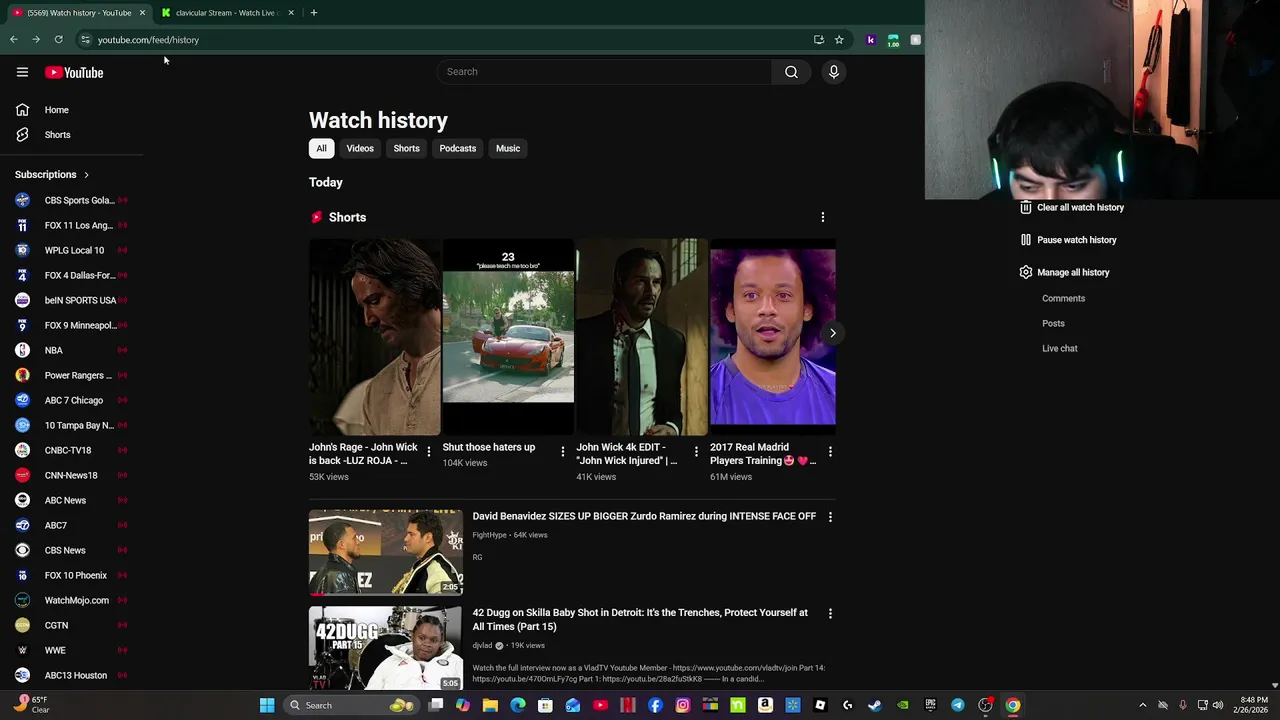Open the Kick extension icon
This screenshot has height=720, width=1280.
871,40
